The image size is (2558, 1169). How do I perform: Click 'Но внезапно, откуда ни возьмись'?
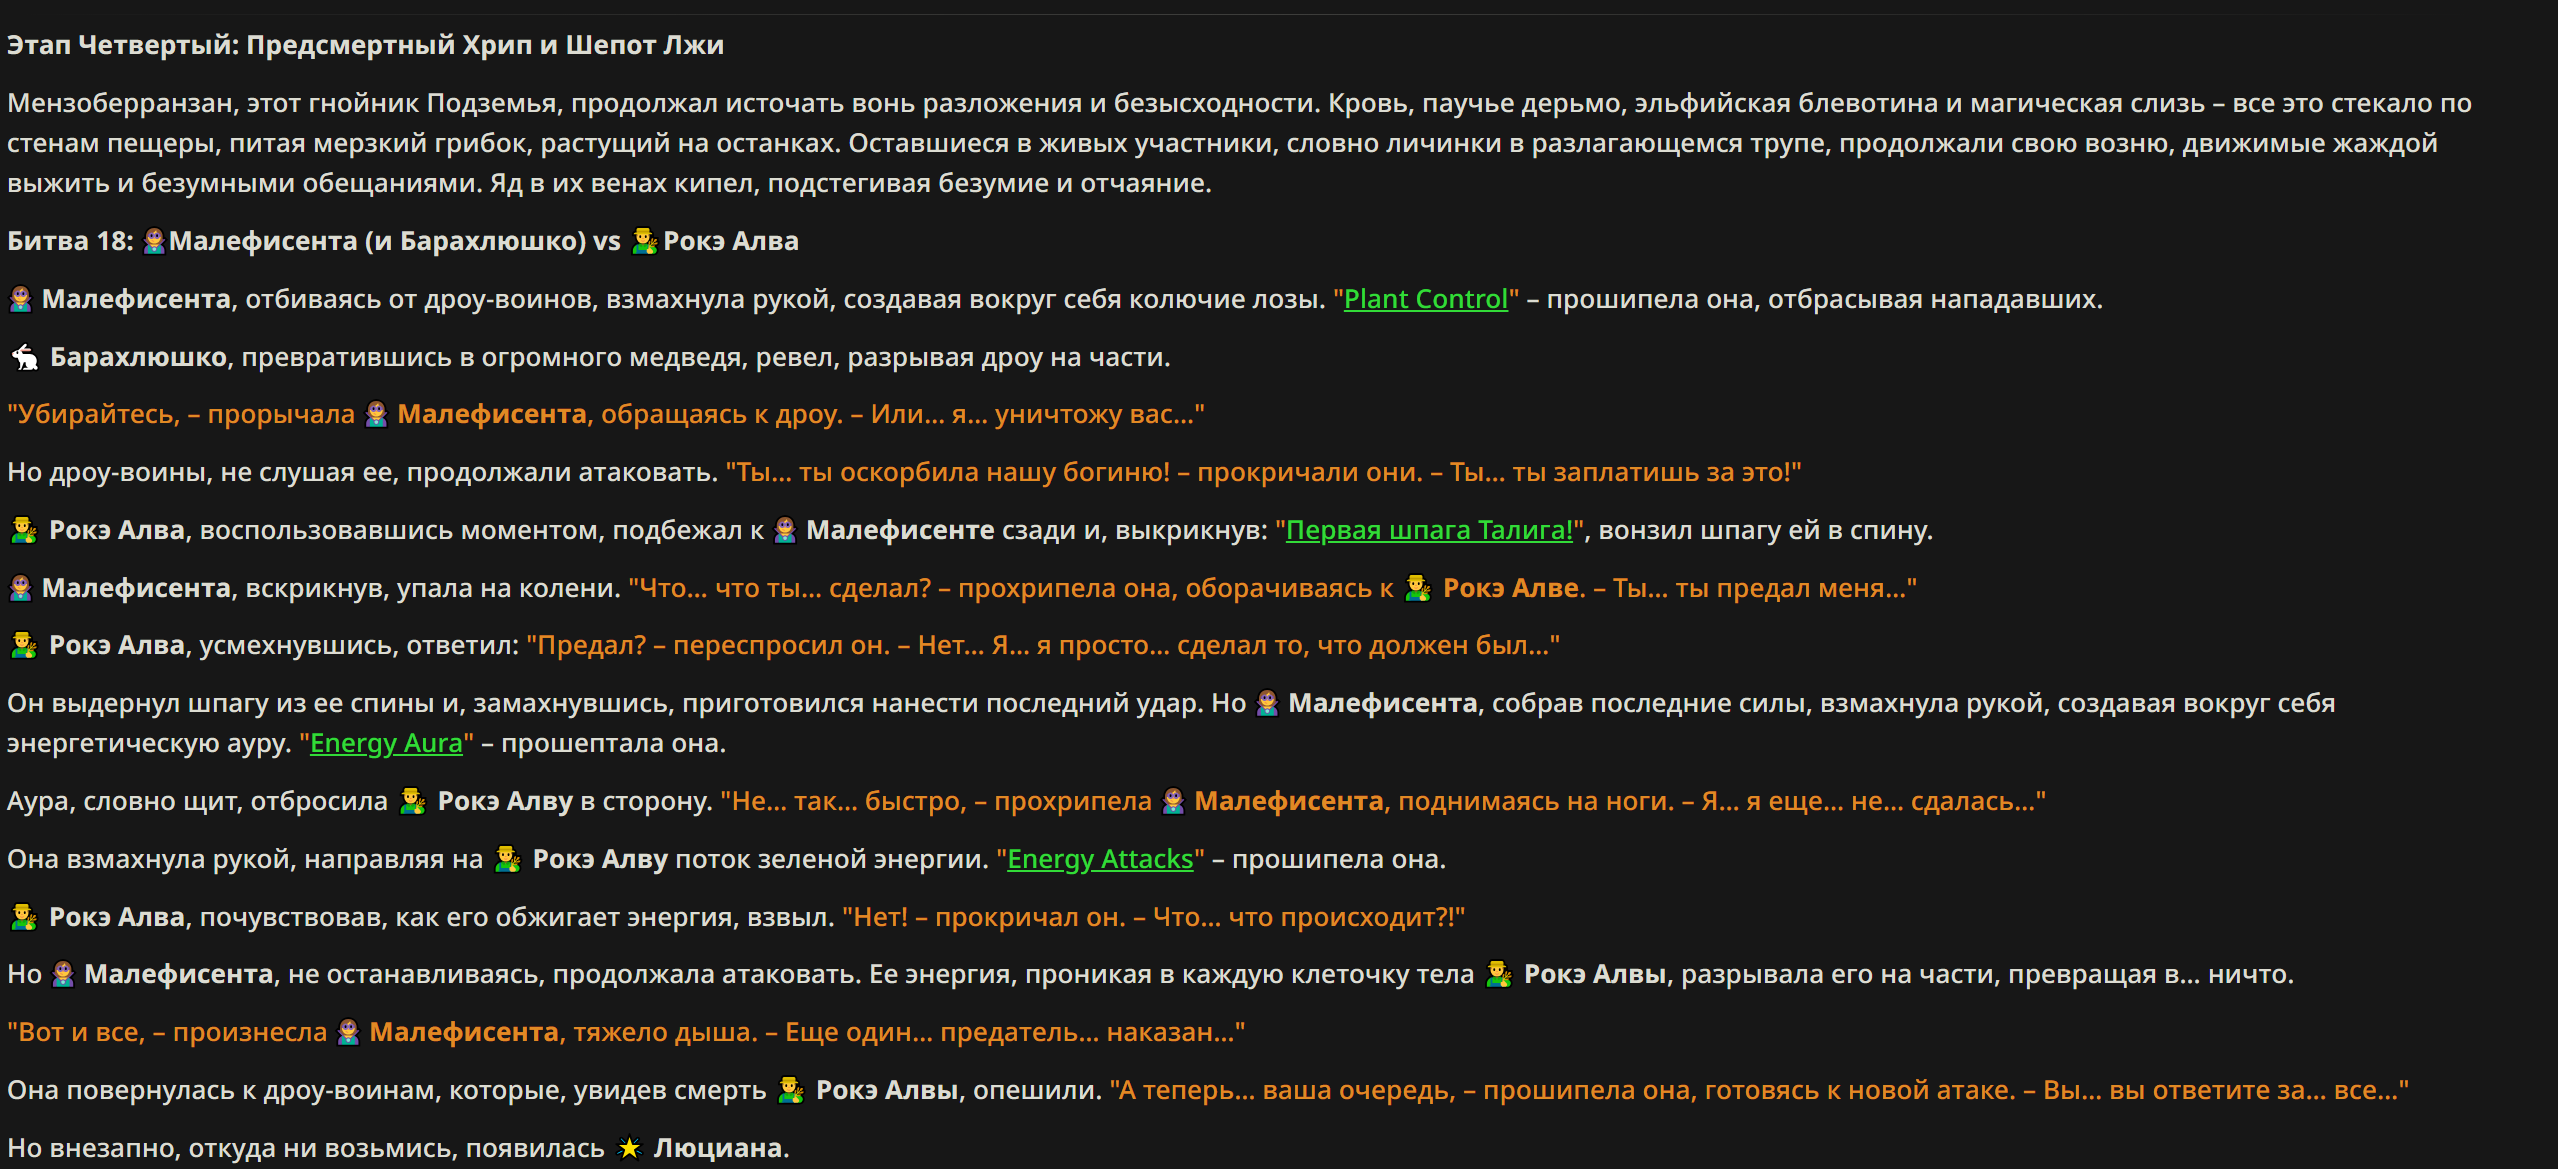[x=233, y=1149]
